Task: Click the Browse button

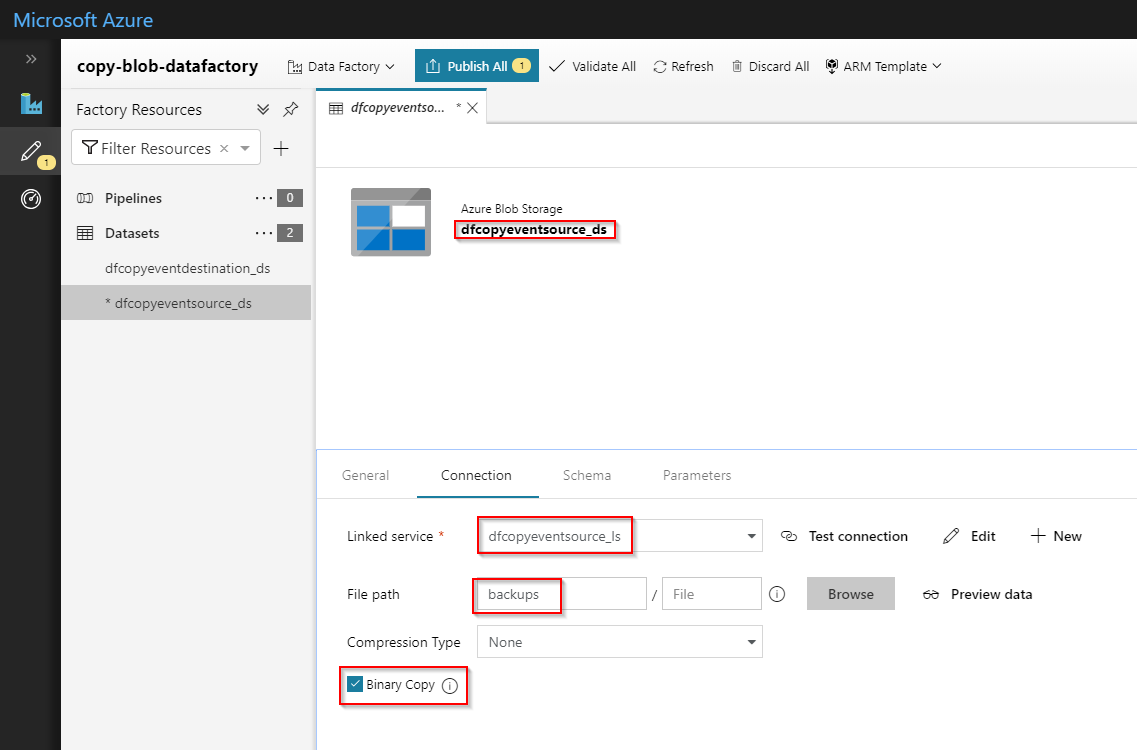Action: (851, 594)
